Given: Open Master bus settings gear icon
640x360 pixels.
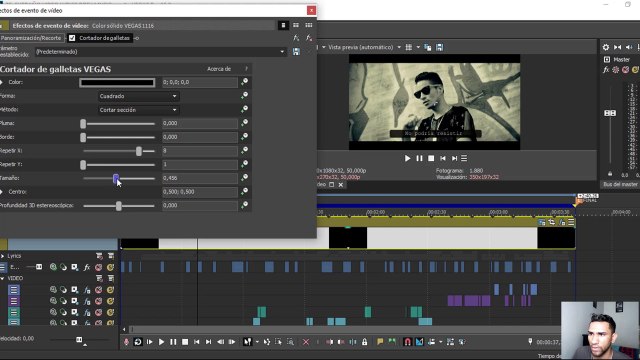Looking at the screenshot, I should point(606,47).
